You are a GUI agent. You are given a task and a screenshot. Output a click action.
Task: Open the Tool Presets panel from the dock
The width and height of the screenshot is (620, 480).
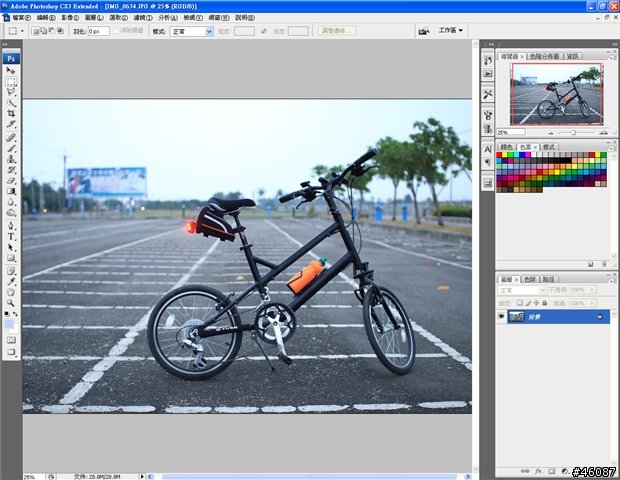coord(488,94)
